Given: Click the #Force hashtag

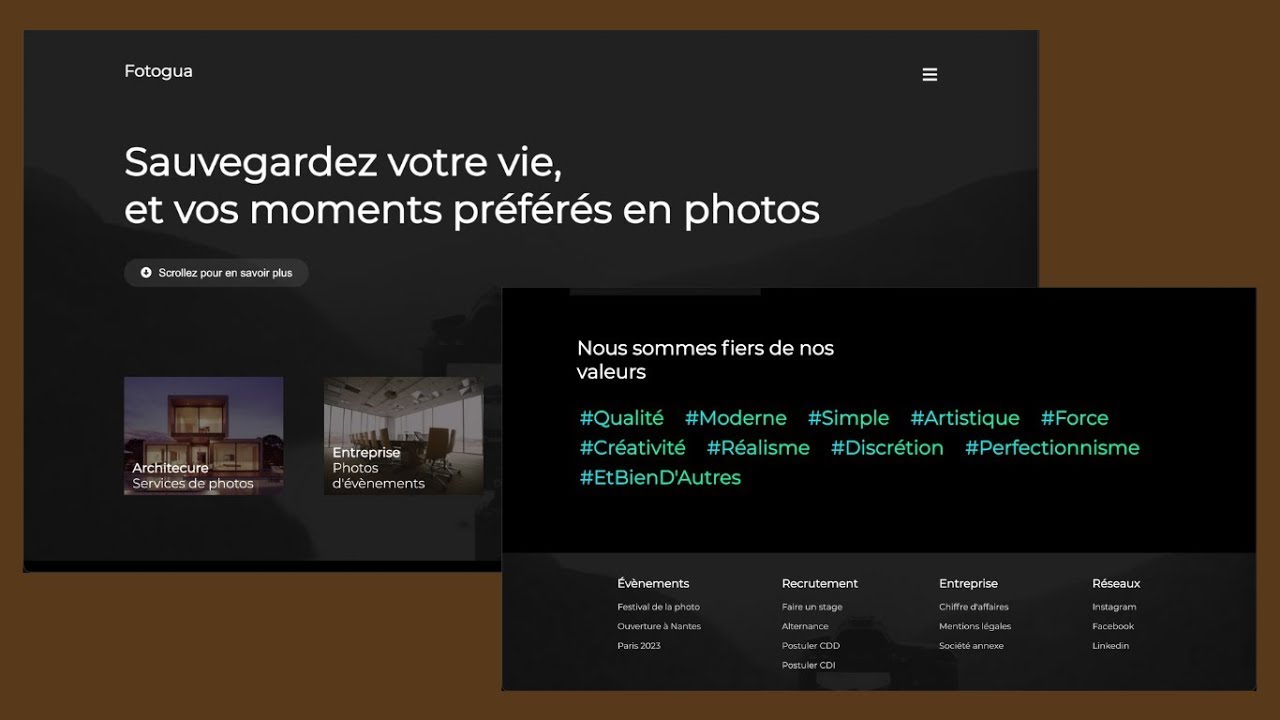Looking at the screenshot, I should (x=1075, y=418).
